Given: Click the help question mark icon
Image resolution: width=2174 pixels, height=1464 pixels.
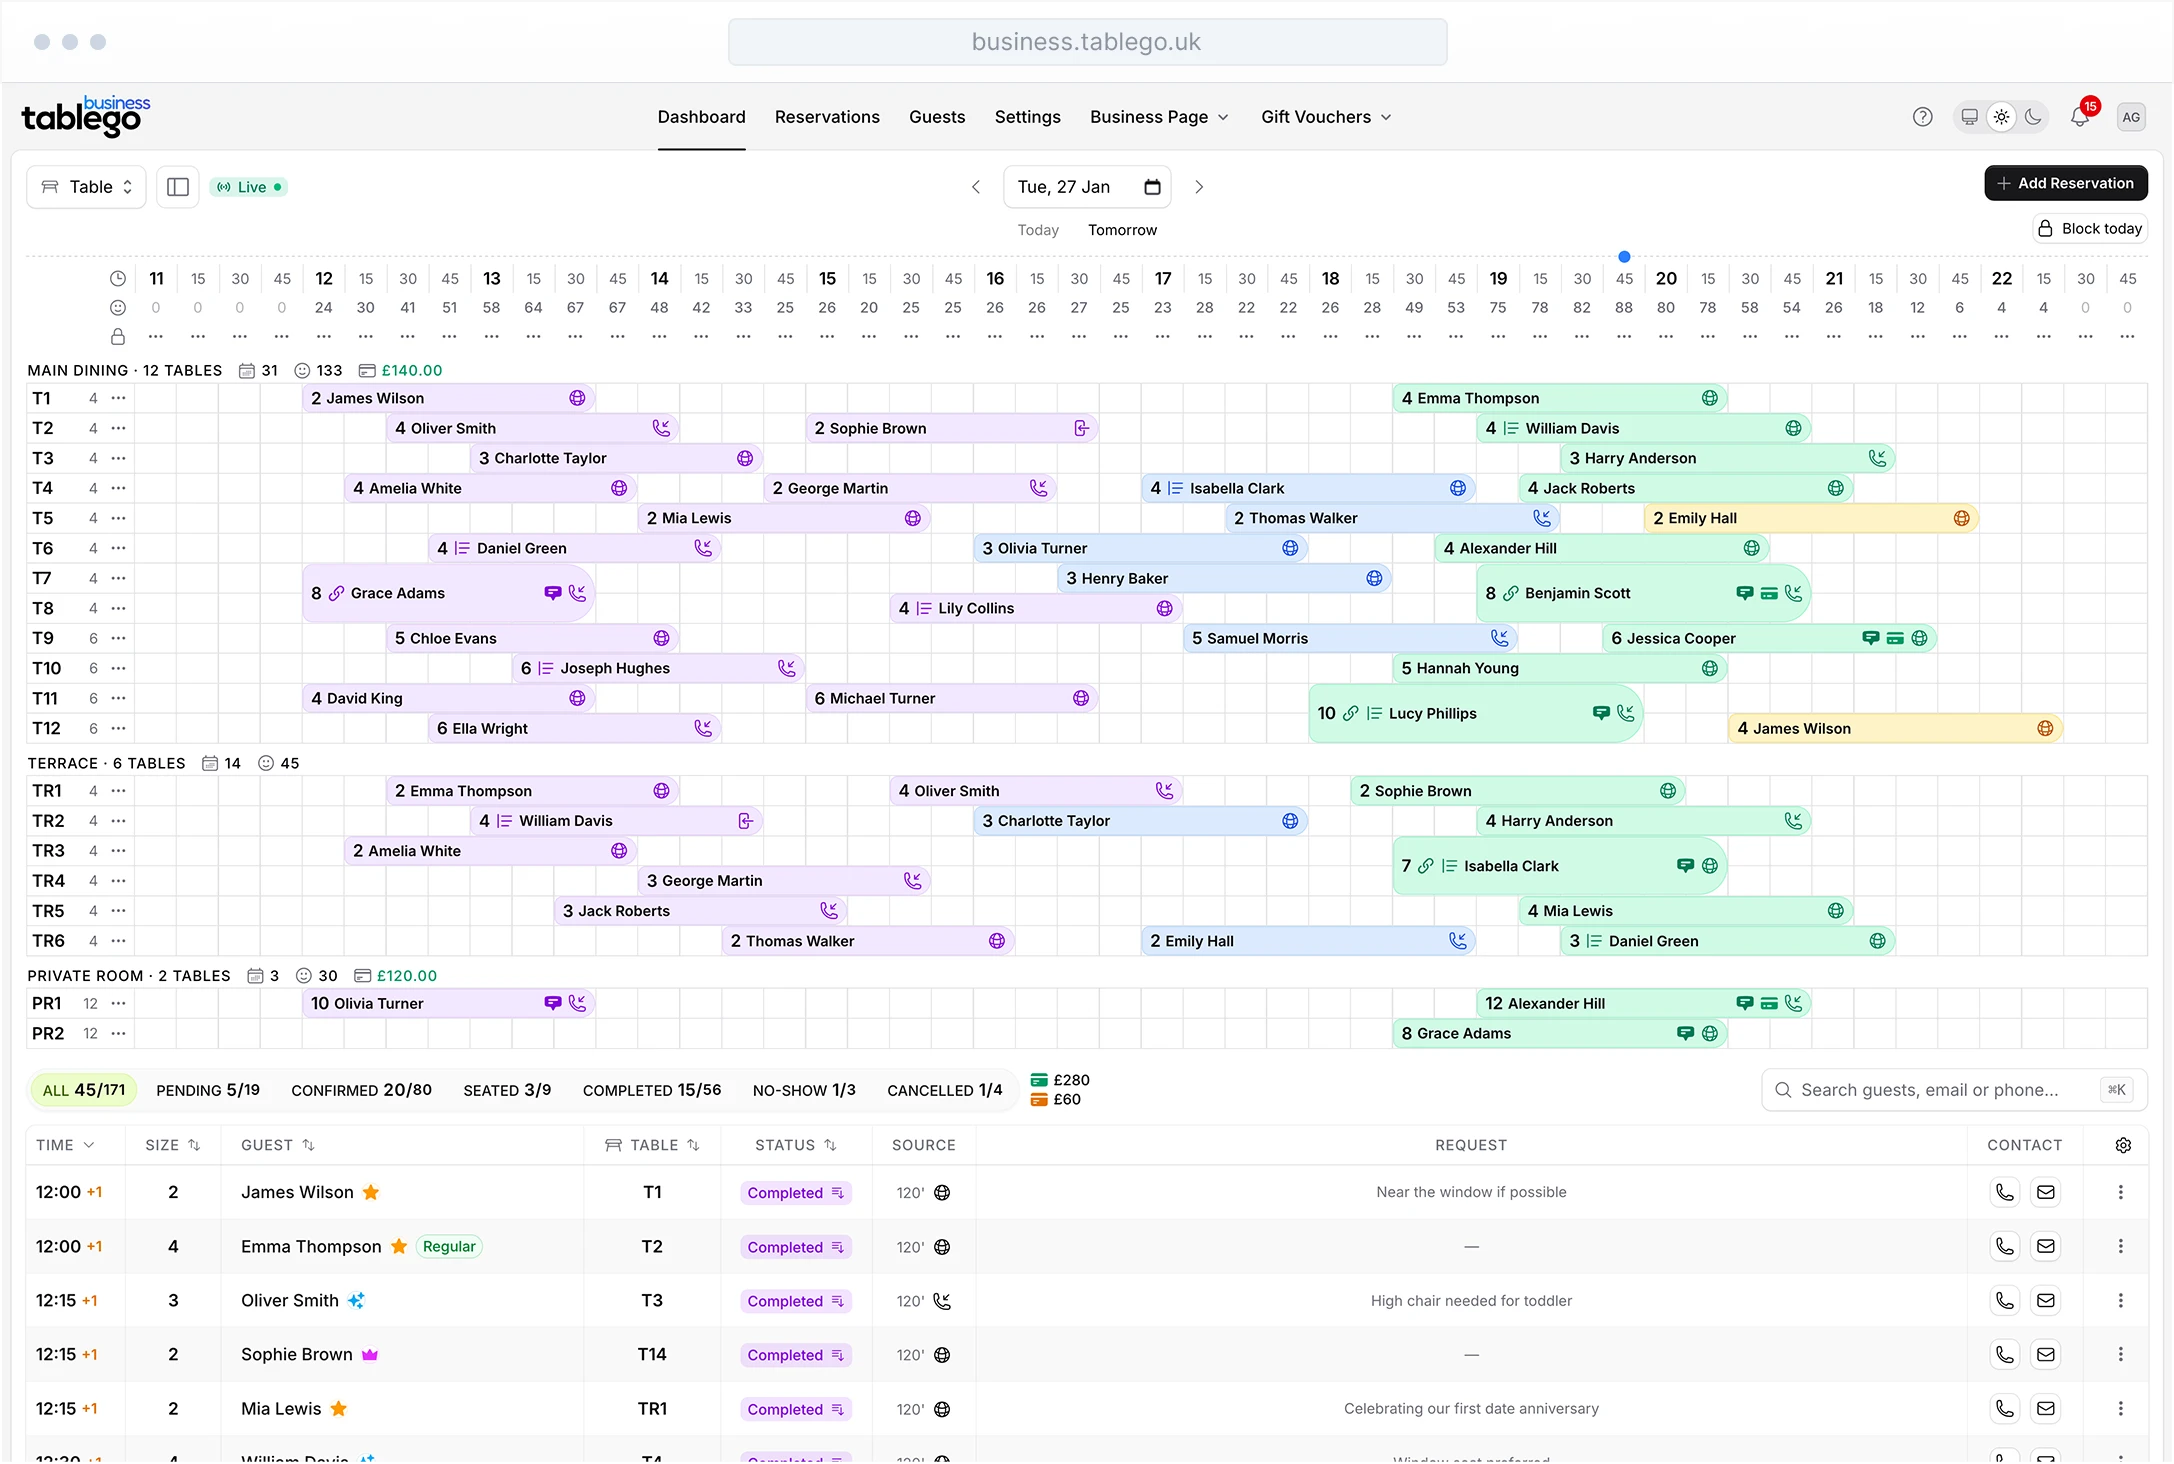Looking at the screenshot, I should click(x=1922, y=117).
